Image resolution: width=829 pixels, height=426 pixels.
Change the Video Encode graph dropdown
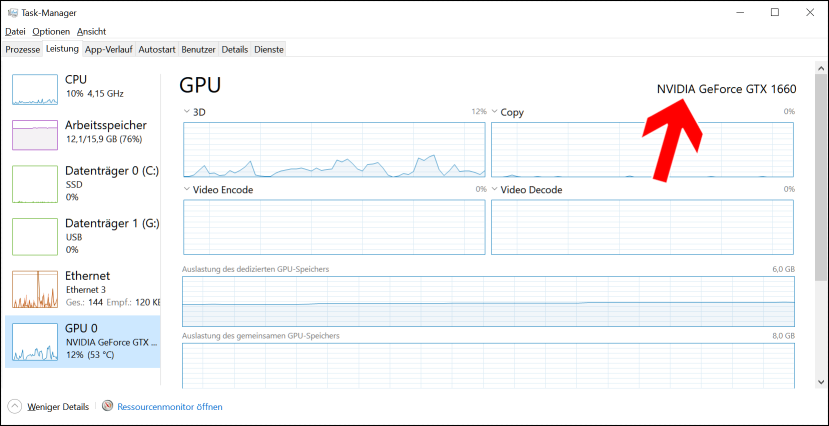(187, 189)
